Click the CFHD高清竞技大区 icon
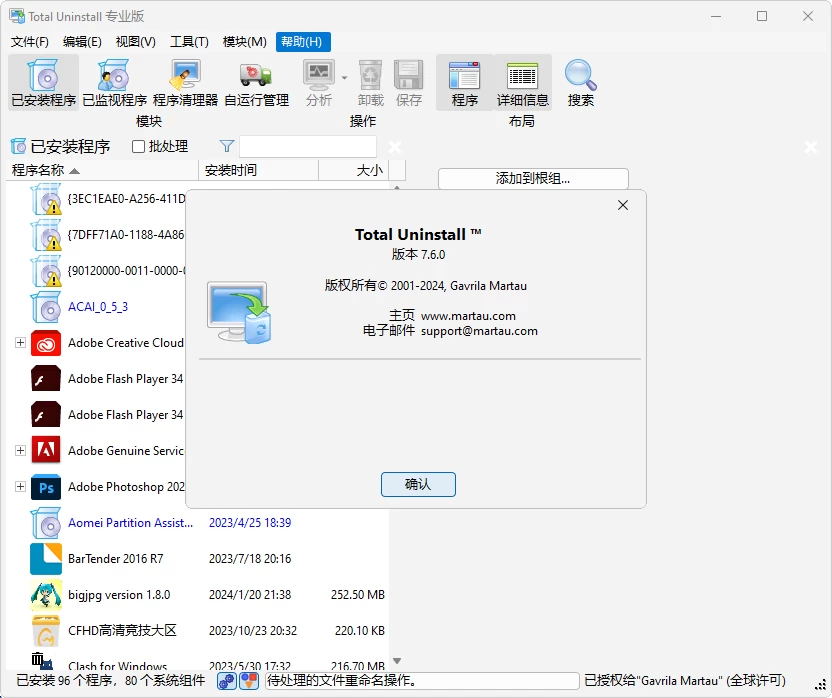Screen dimensions: 832x698 click(46, 631)
